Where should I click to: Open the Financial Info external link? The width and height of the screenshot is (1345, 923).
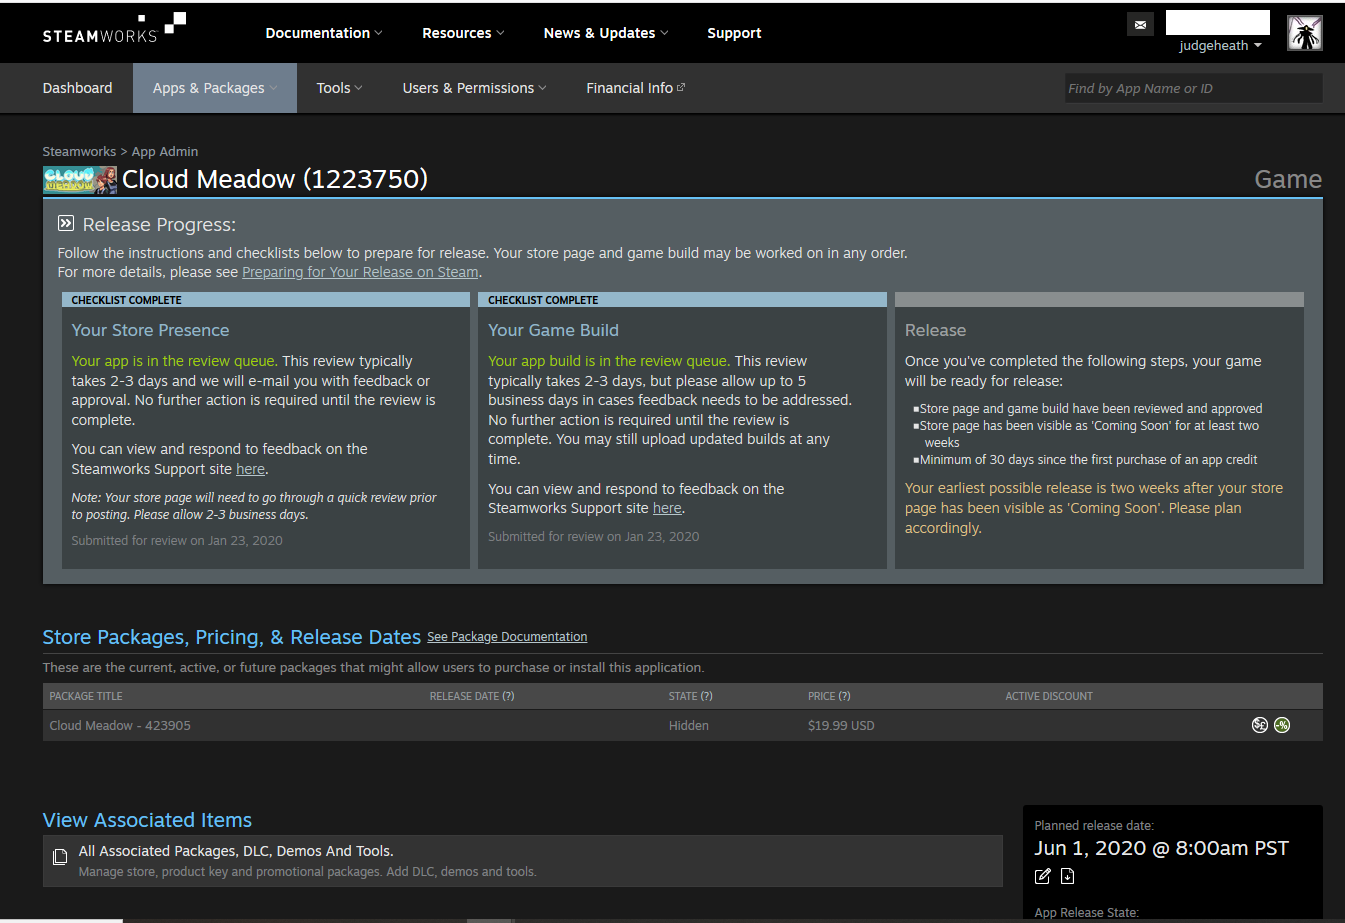(636, 88)
